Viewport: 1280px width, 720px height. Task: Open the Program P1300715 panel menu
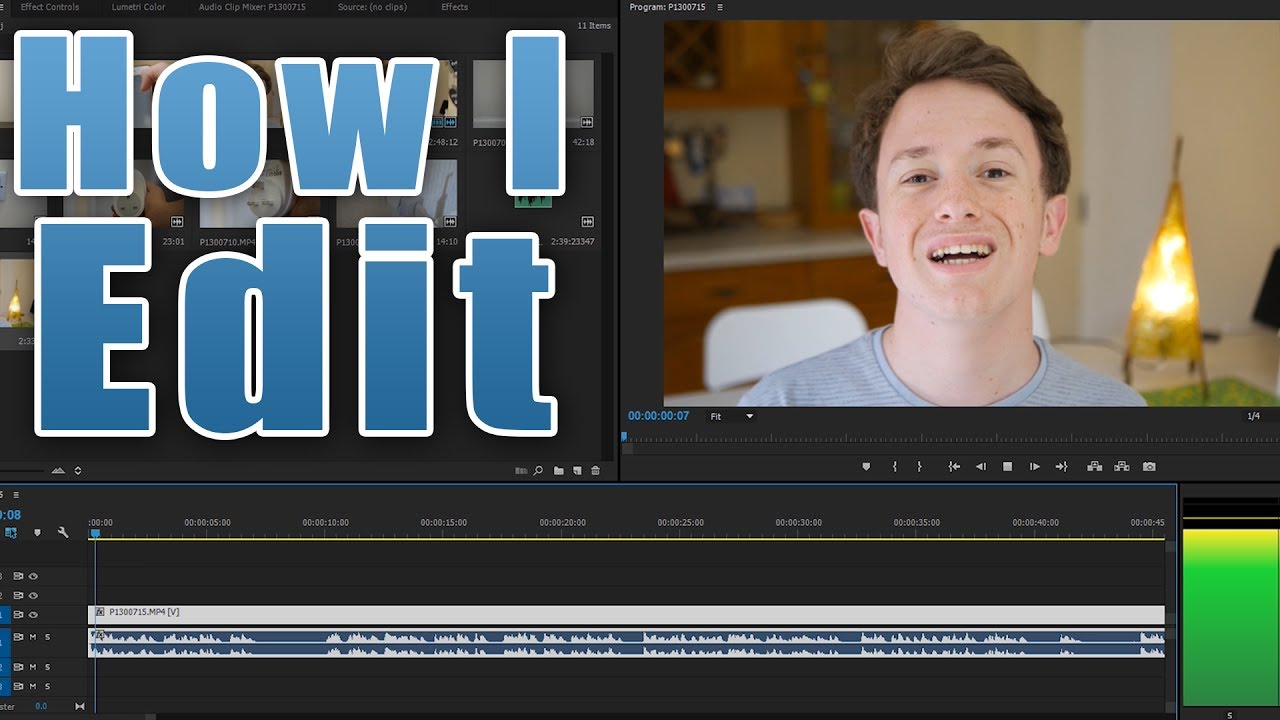coord(720,7)
